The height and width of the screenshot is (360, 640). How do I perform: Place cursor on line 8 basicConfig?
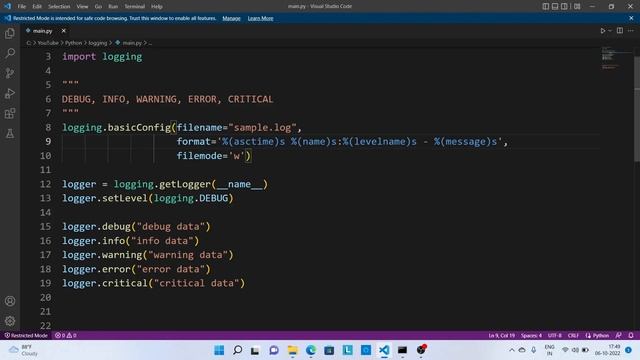click(139, 127)
